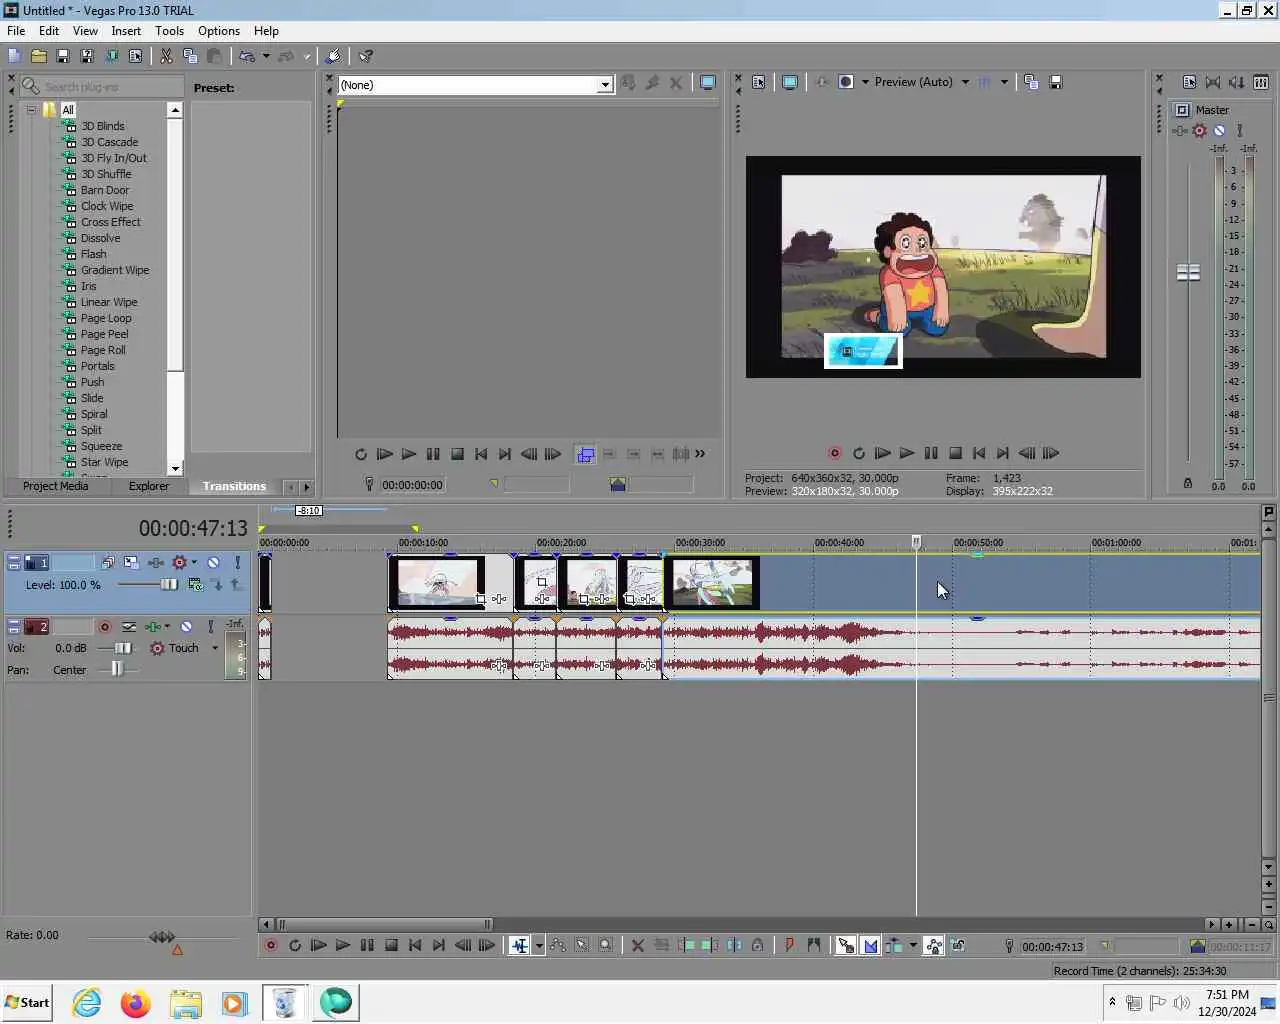
Task: Toggle Automatic Crossfades in the timeline toolbar
Action: [870, 945]
